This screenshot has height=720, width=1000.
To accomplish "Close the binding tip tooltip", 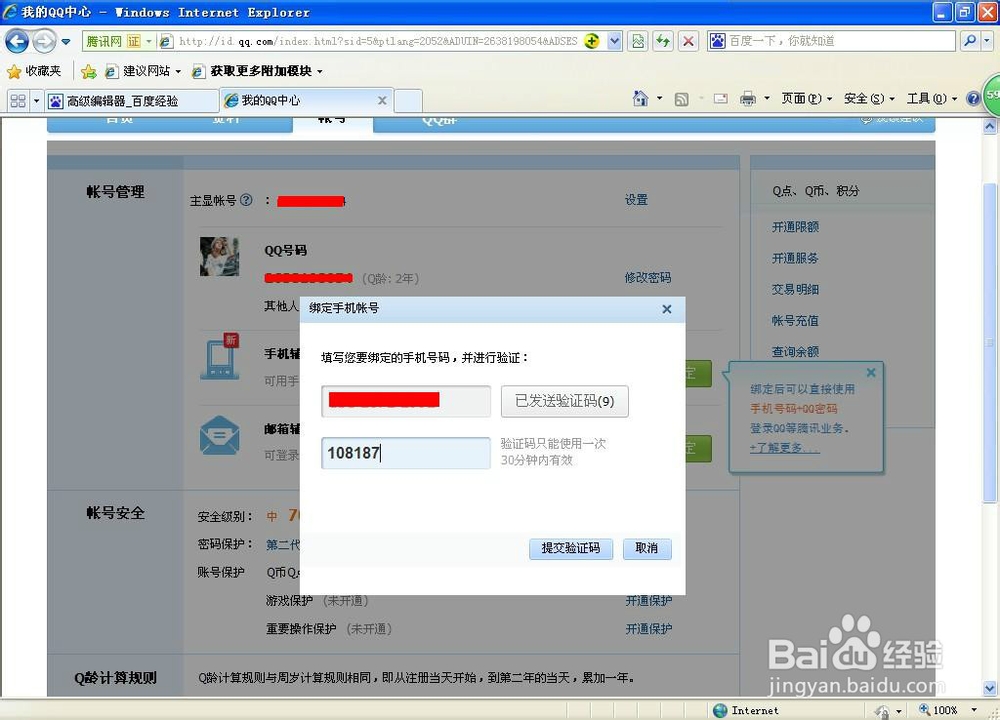I will [x=871, y=372].
